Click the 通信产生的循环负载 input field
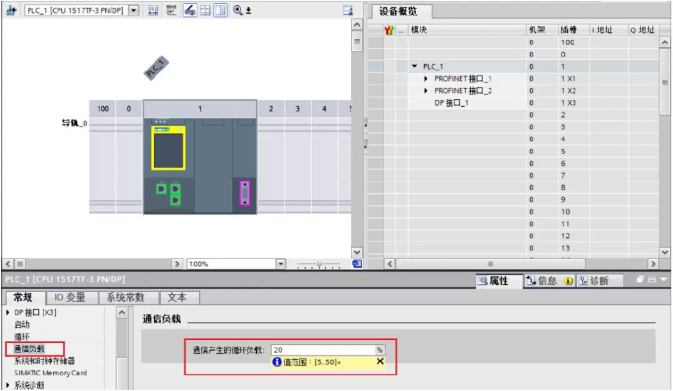This screenshot has height=391, width=673. pyautogui.click(x=323, y=350)
